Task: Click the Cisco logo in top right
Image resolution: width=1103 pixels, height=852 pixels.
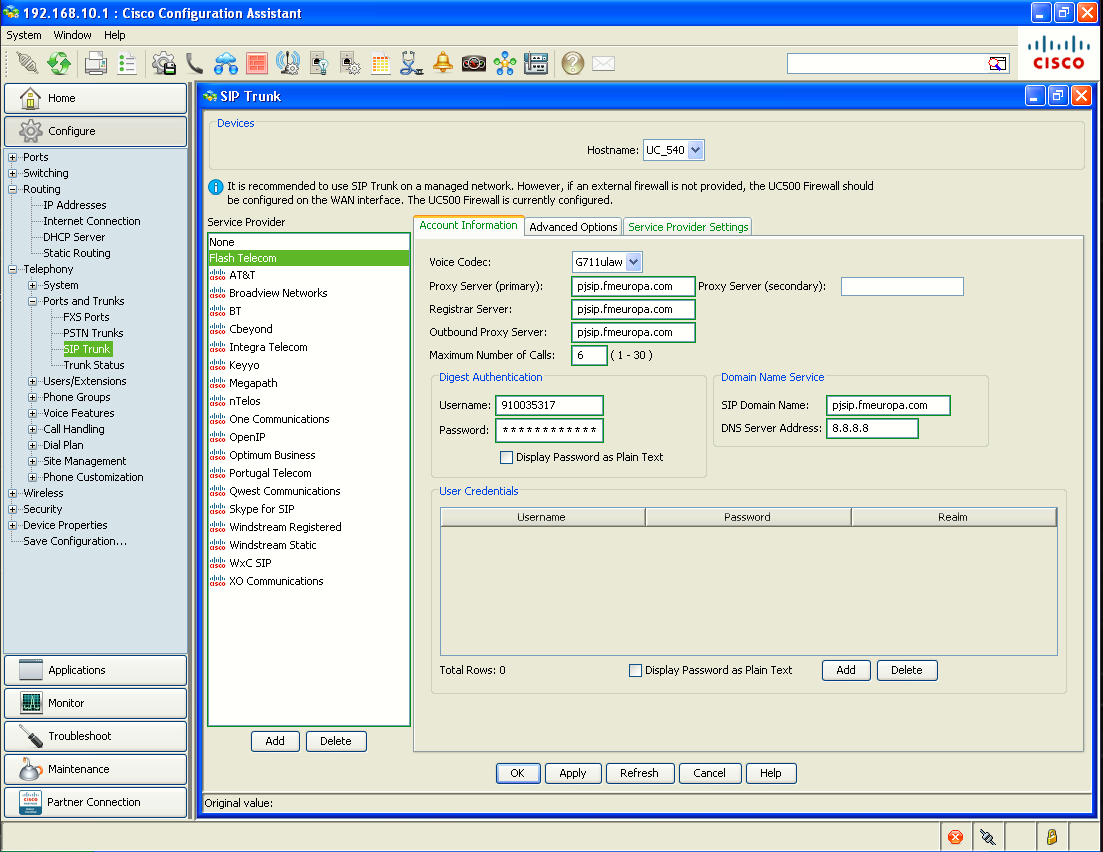Action: click(1059, 53)
